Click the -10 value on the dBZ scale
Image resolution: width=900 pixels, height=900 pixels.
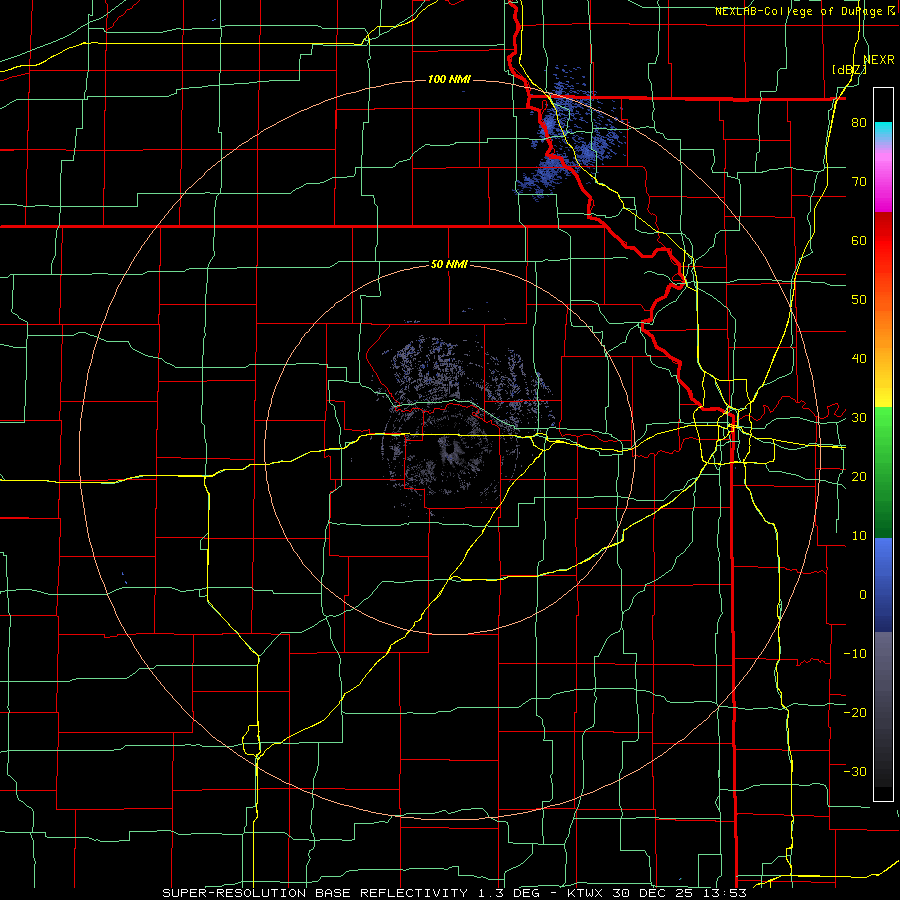(855, 653)
